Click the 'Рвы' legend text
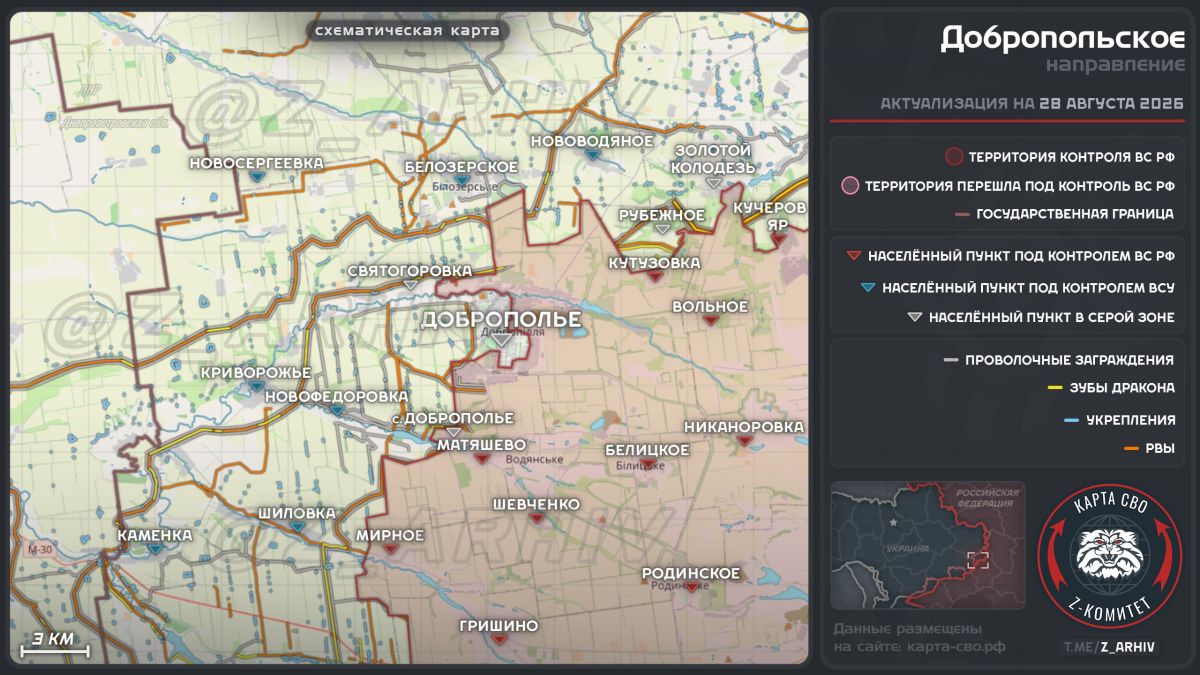1200x675 pixels. (x=1161, y=448)
